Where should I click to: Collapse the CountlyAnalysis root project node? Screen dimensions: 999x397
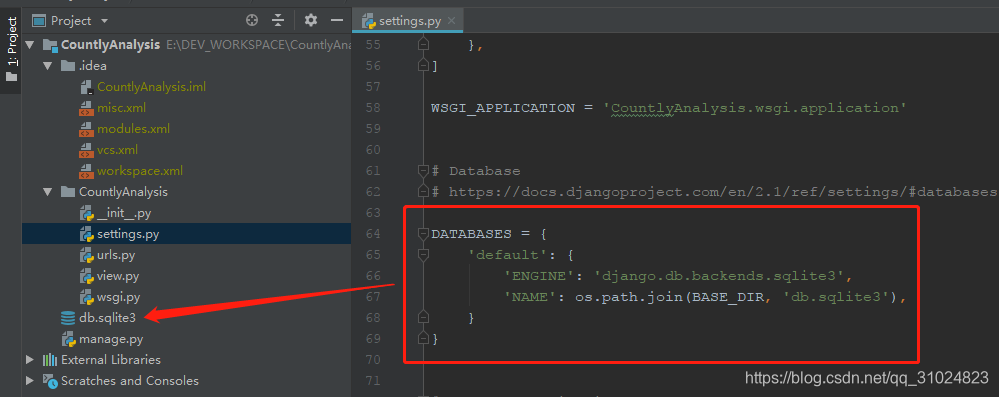29,45
